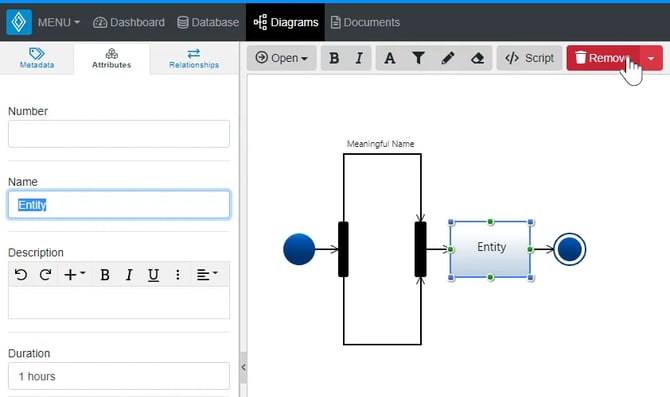Toggle italic in the diagram toolbar
Viewport: 670px width, 397px height.
359,58
